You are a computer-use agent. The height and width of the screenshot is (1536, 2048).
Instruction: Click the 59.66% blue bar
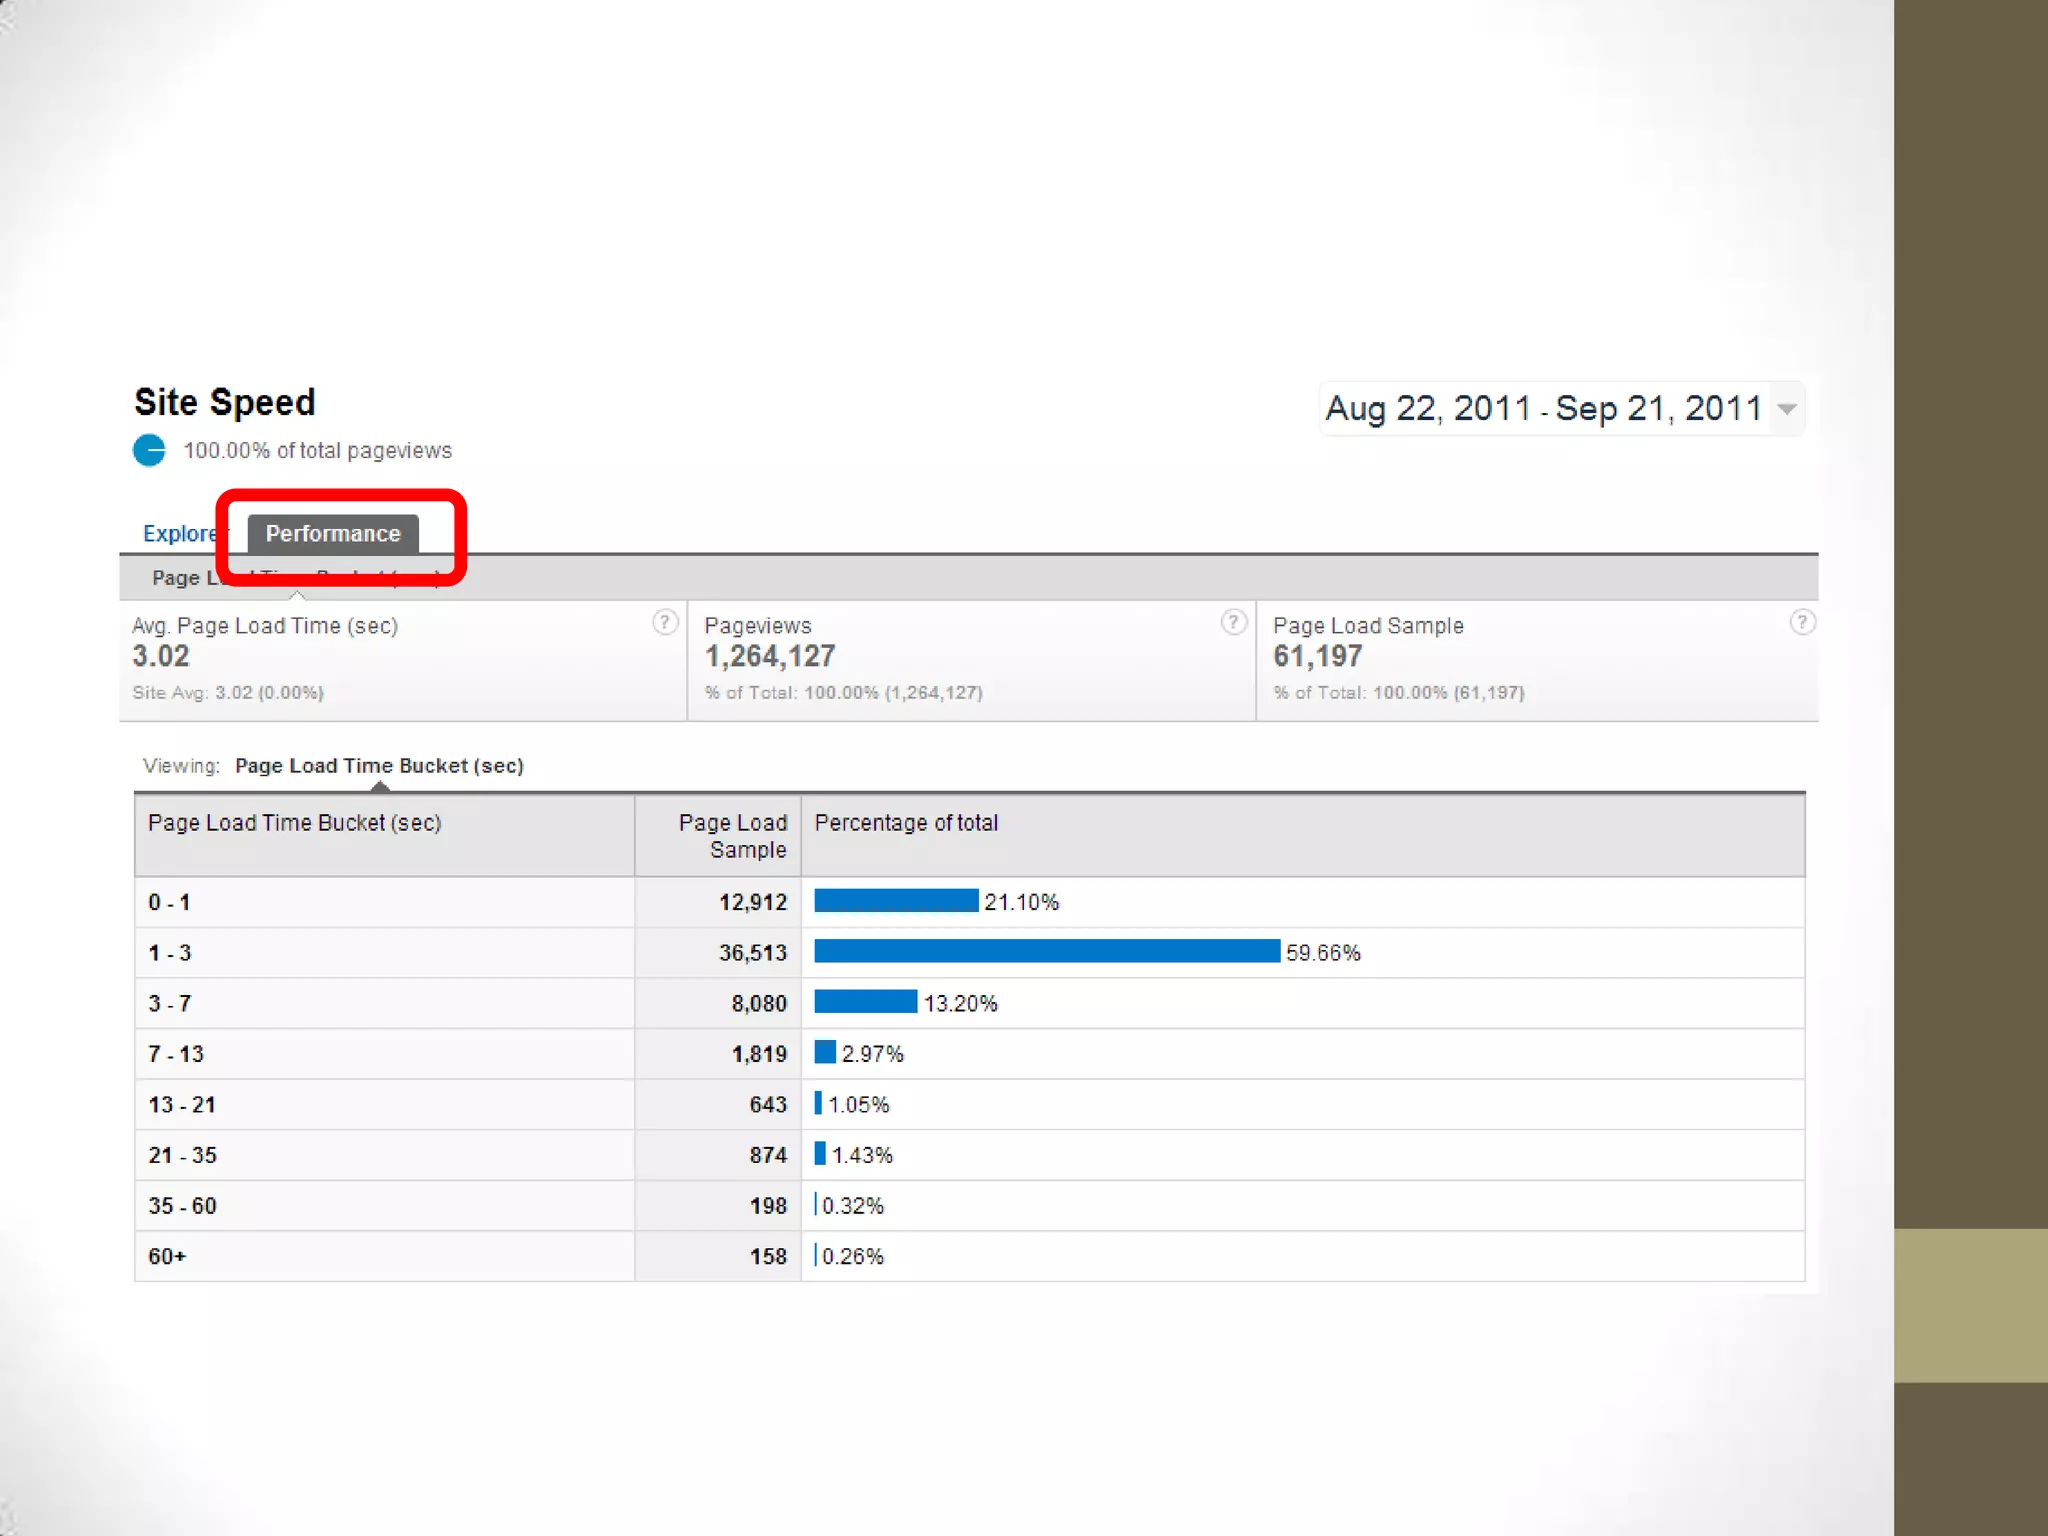(x=1046, y=952)
